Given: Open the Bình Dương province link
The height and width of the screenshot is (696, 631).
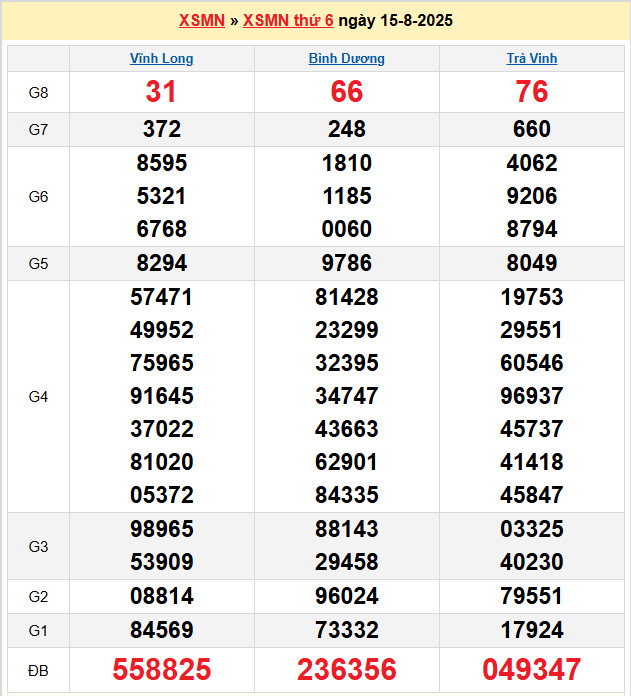Looking at the screenshot, I should click(x=347, y=59).
